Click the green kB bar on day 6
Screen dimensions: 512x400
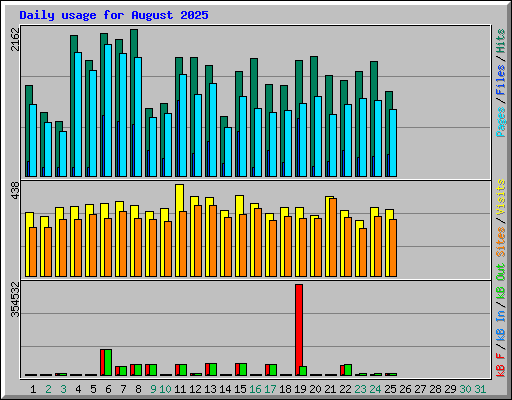pyautogui.click(x=108, y=362)
